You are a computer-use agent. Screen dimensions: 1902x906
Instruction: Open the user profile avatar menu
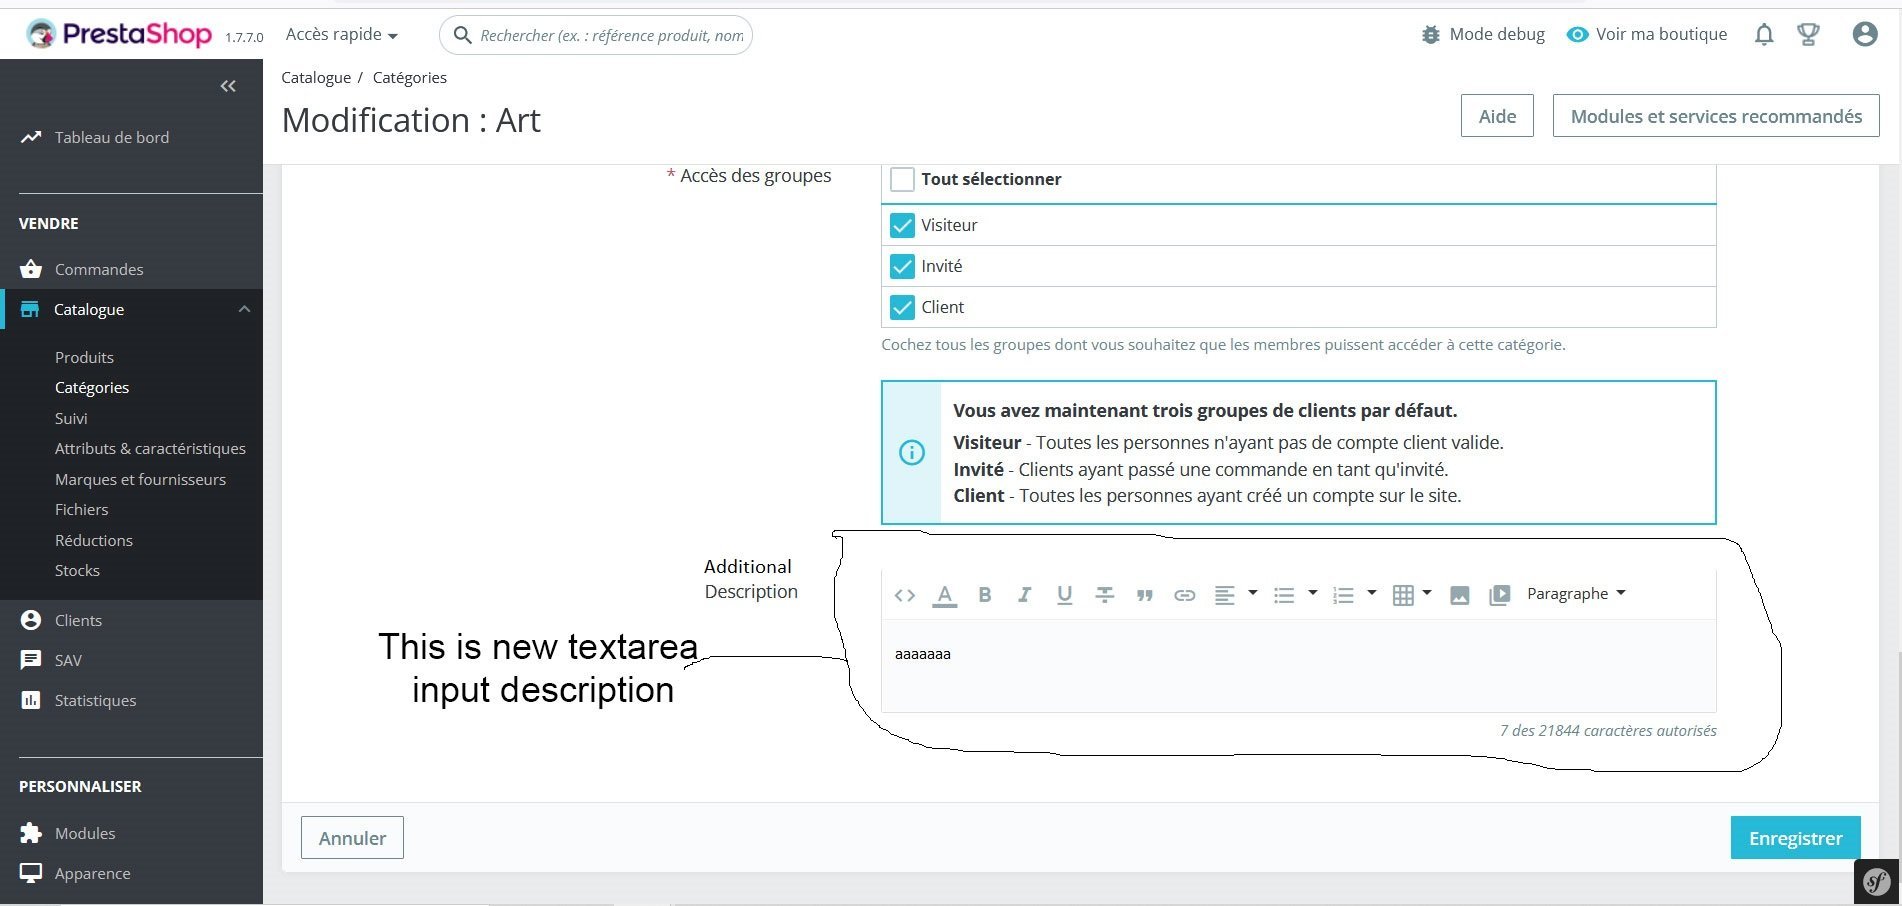[x=1865, y=34]
